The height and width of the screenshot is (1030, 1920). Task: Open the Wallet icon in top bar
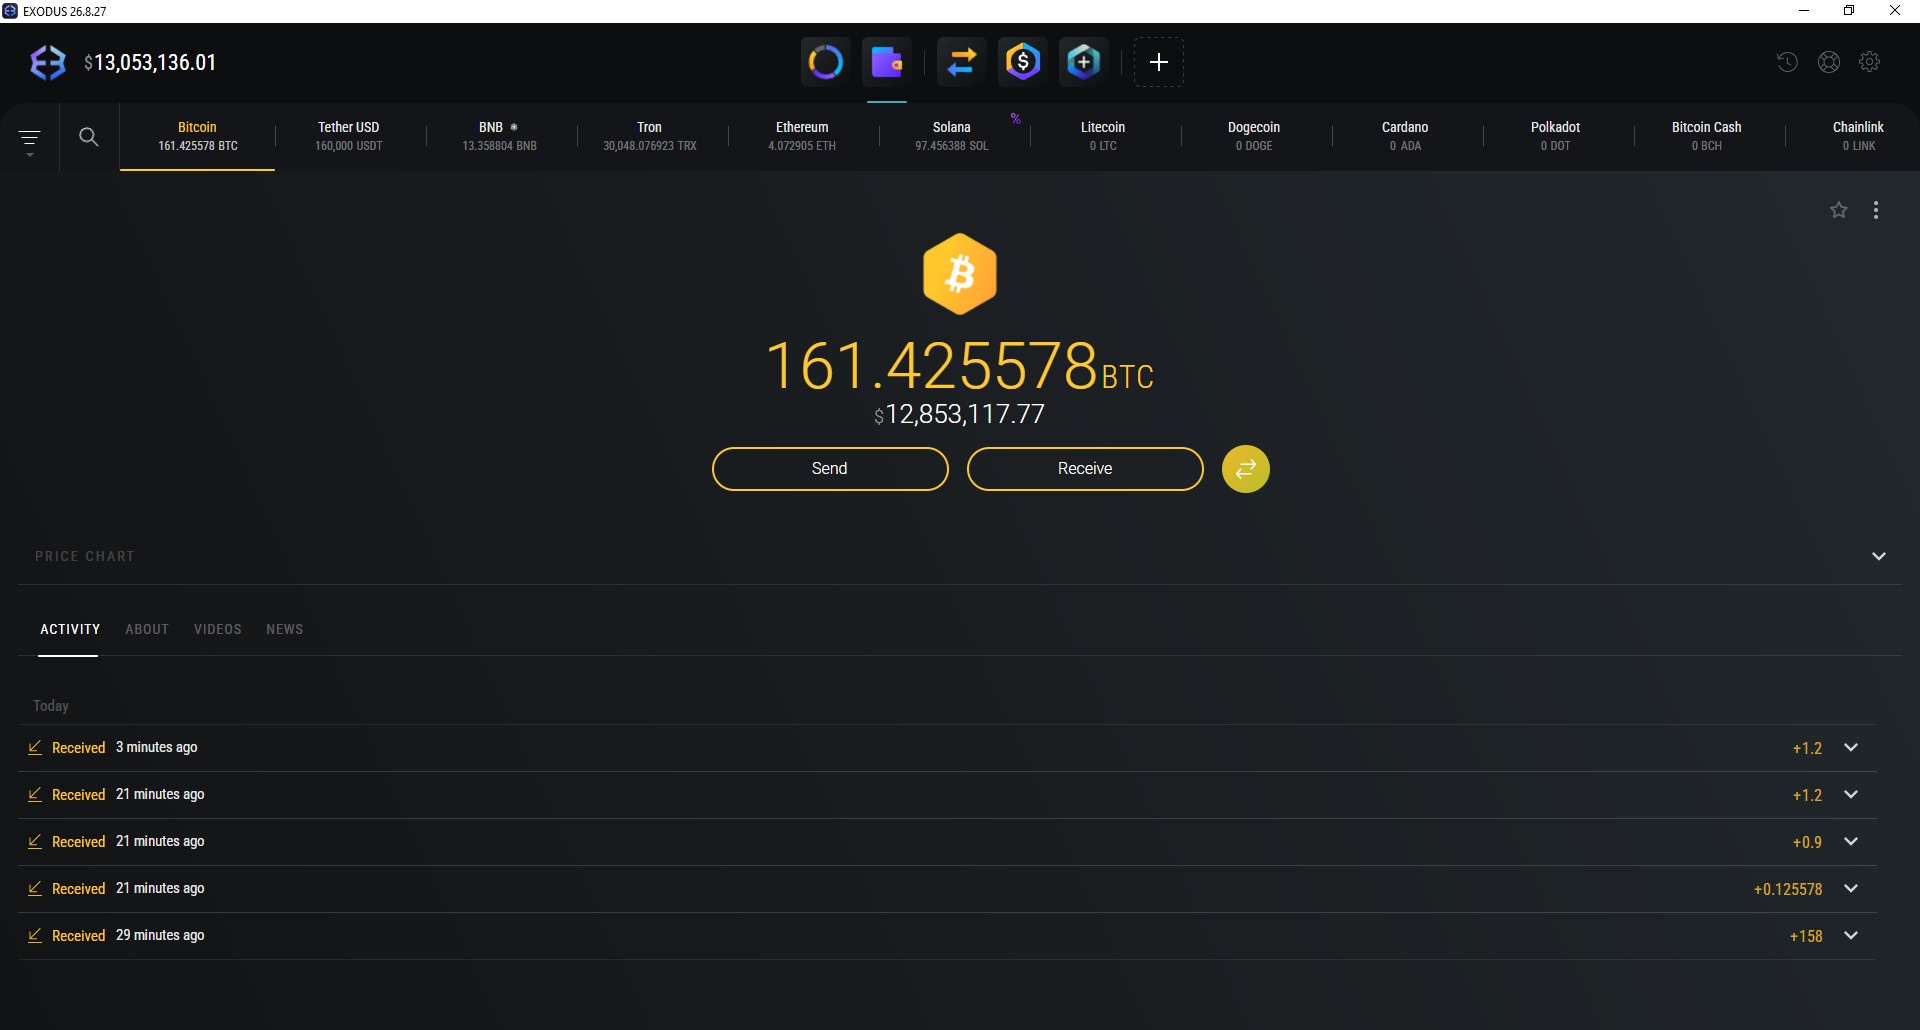click(886, 62)
